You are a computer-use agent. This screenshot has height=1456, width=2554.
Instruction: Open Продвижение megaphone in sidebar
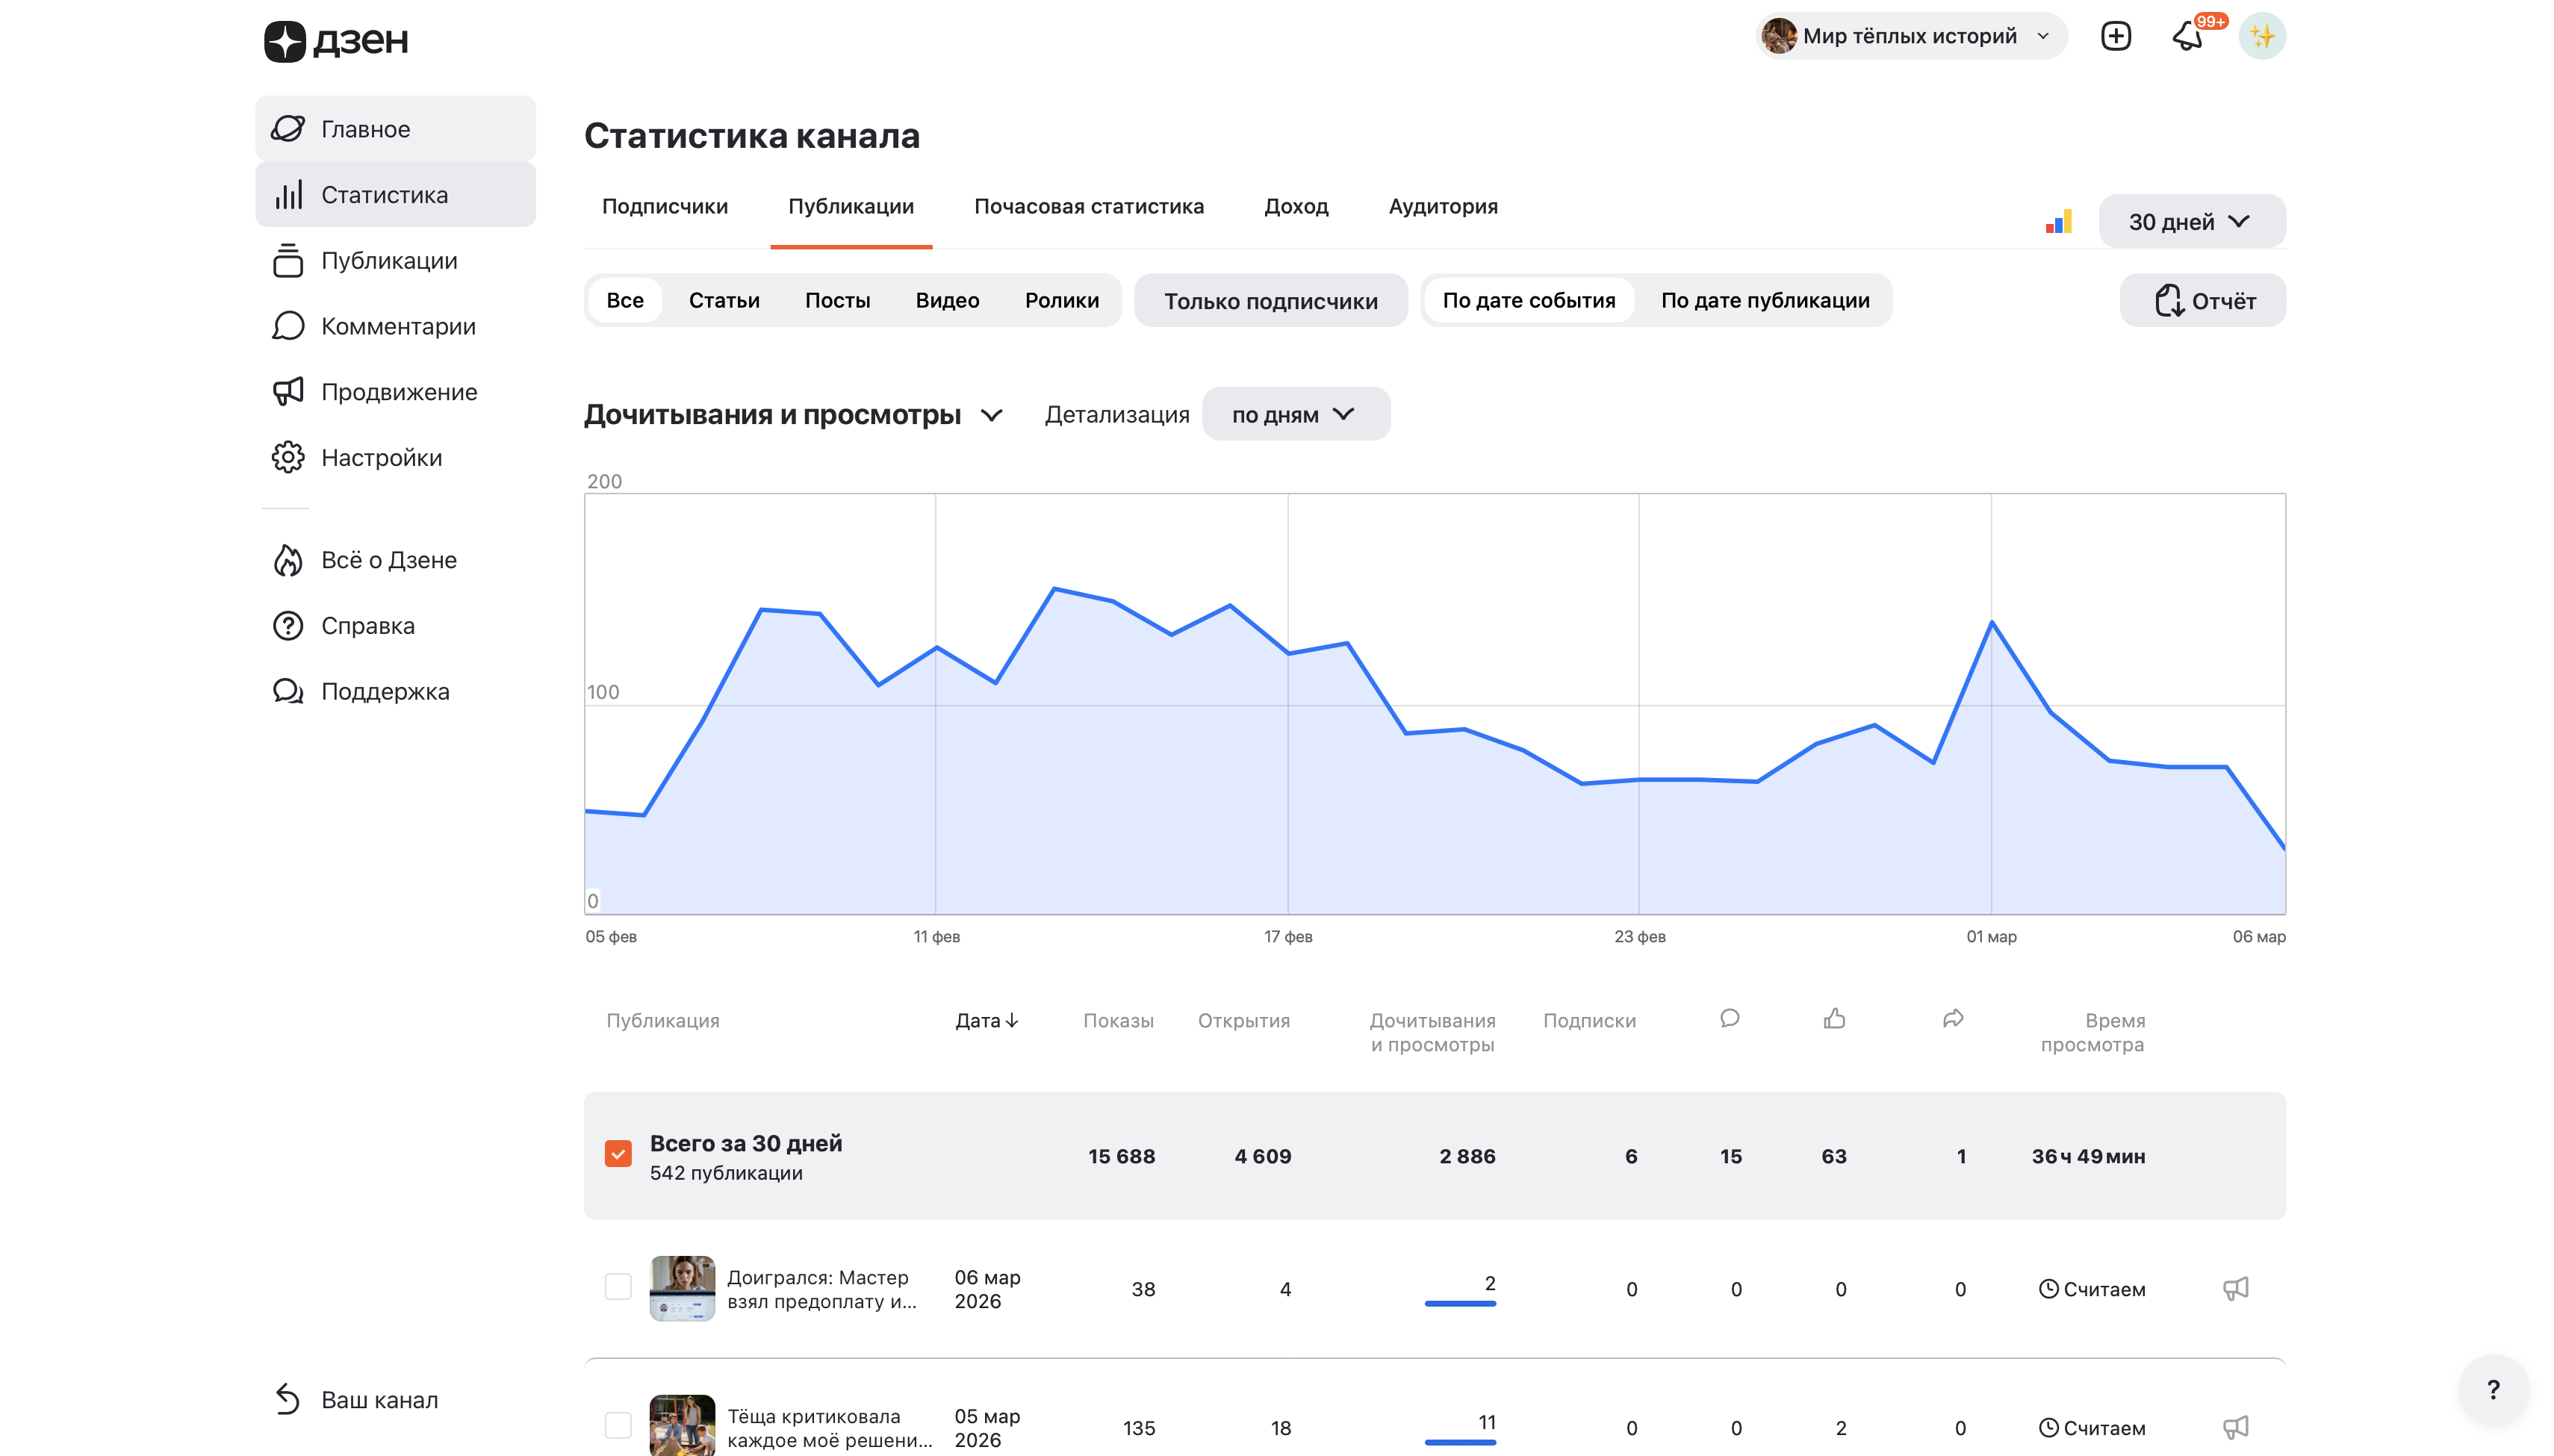click(288, 392)
